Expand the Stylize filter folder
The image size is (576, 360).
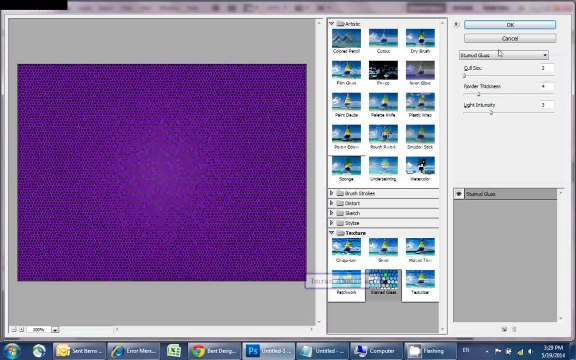331,223
